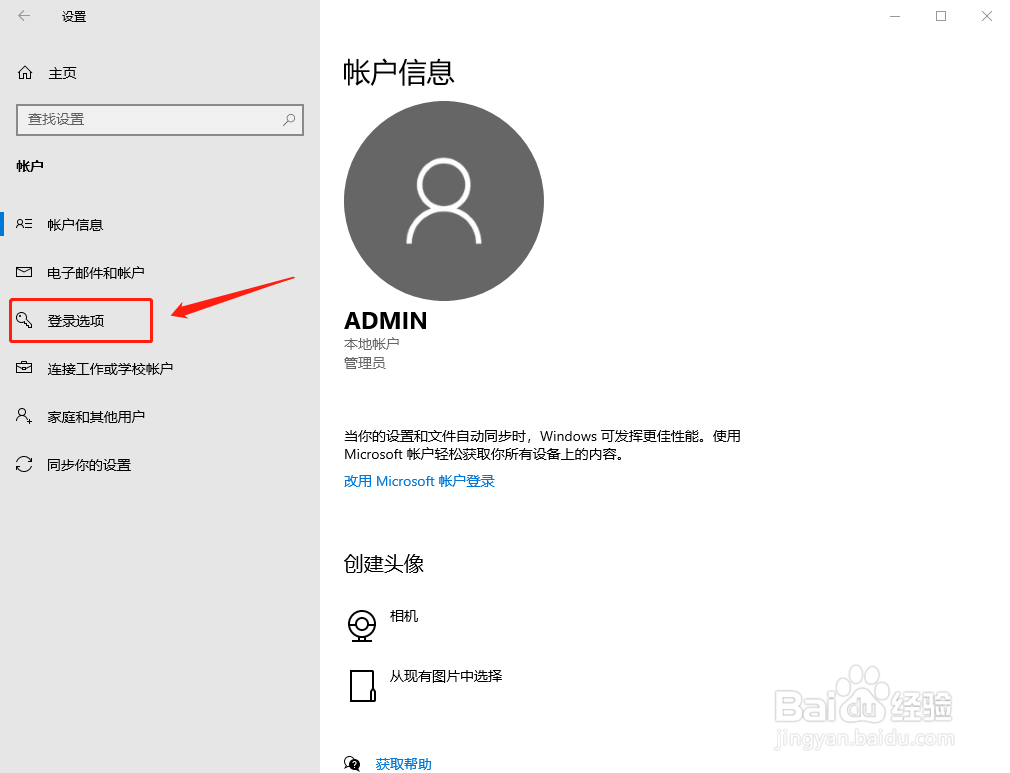
Task: Click the sync icon next to 同步你的设置
Action: pyautogui.click(x=25, y=464)
